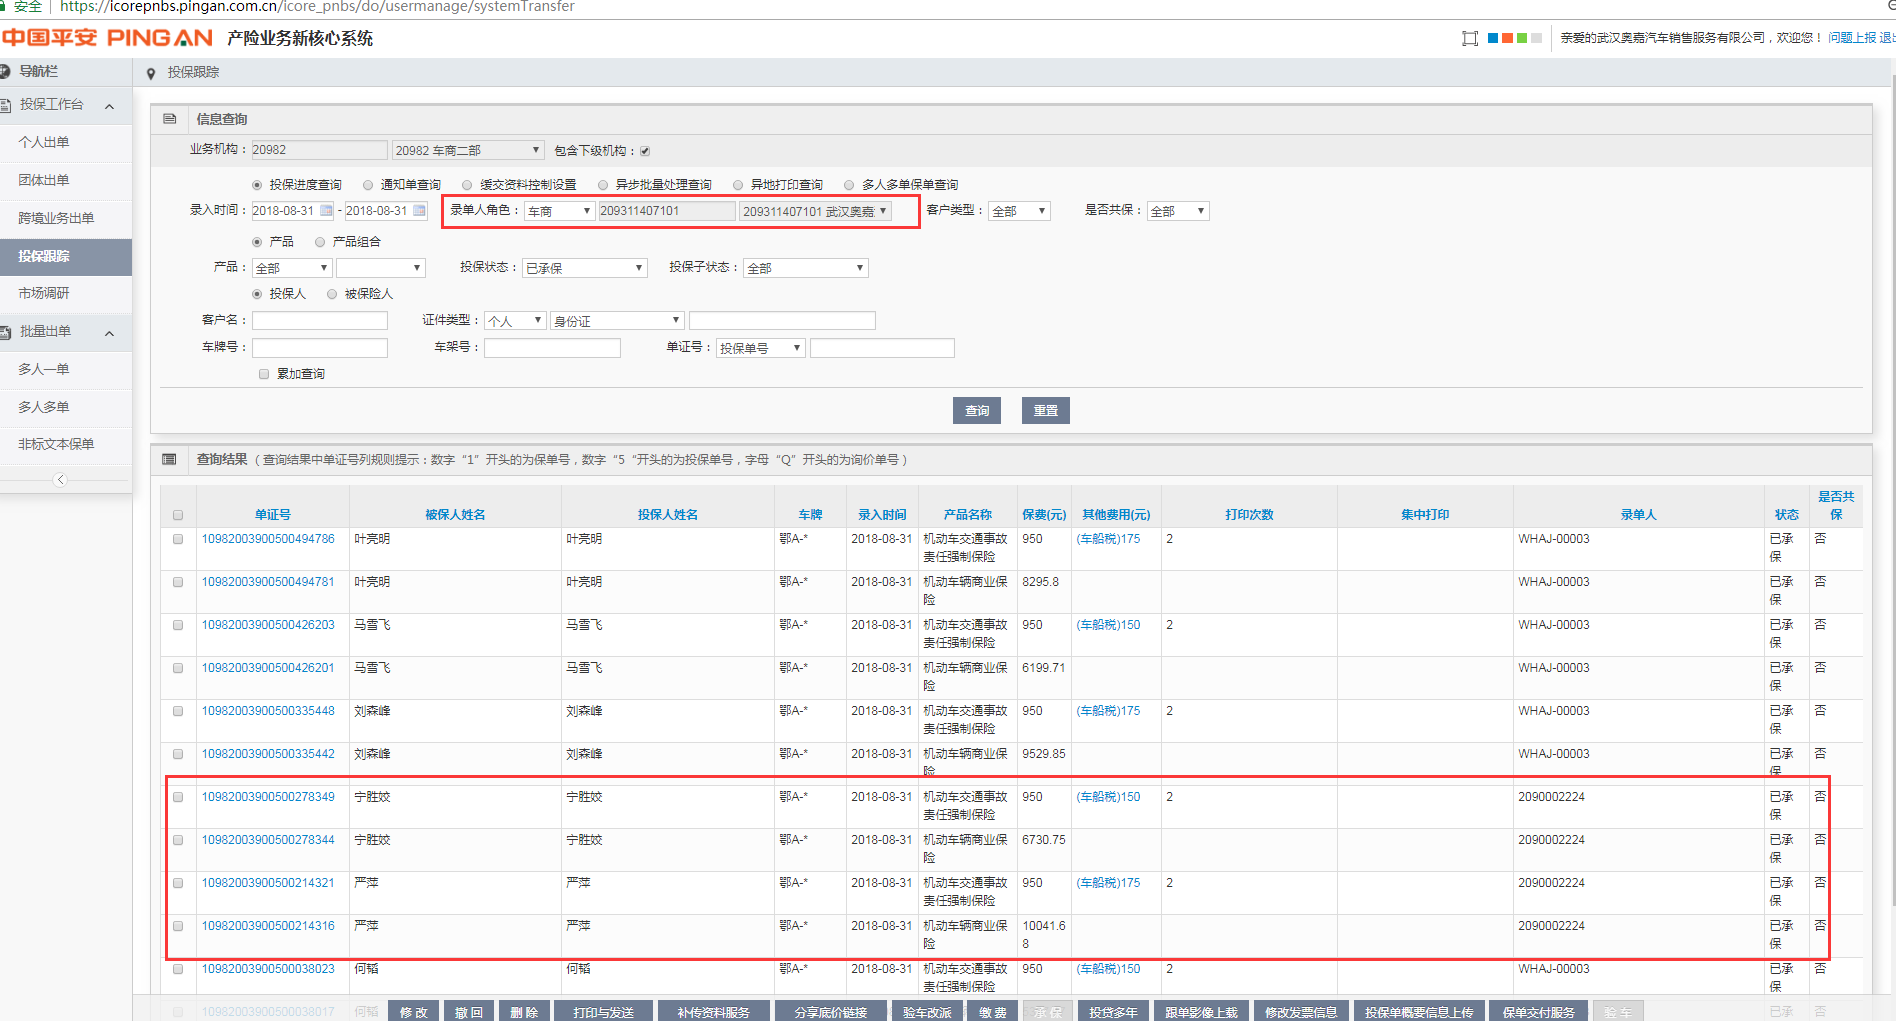Toggle the 包含下级机构 checkbox
1896x1021 pixels.
pyautogui.click(x=645, y=151)
